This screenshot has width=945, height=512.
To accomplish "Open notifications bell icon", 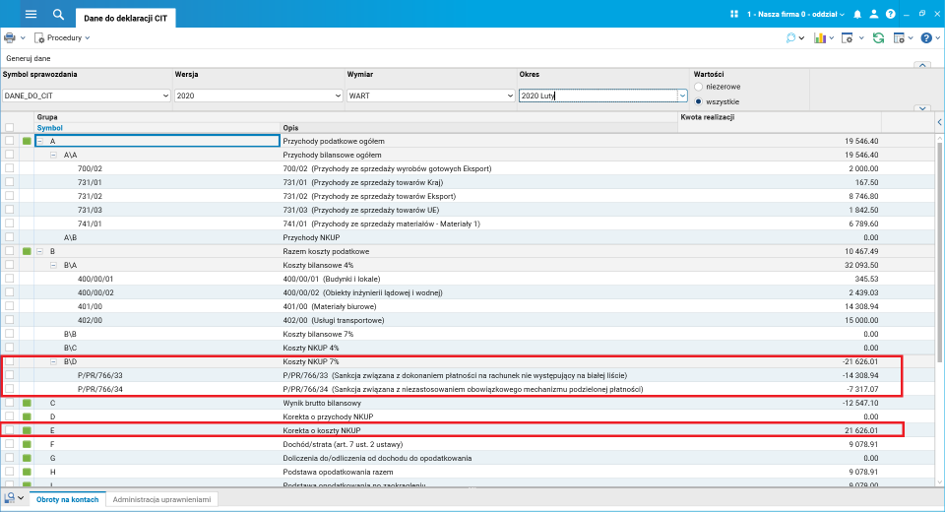I will pos(857,14).
